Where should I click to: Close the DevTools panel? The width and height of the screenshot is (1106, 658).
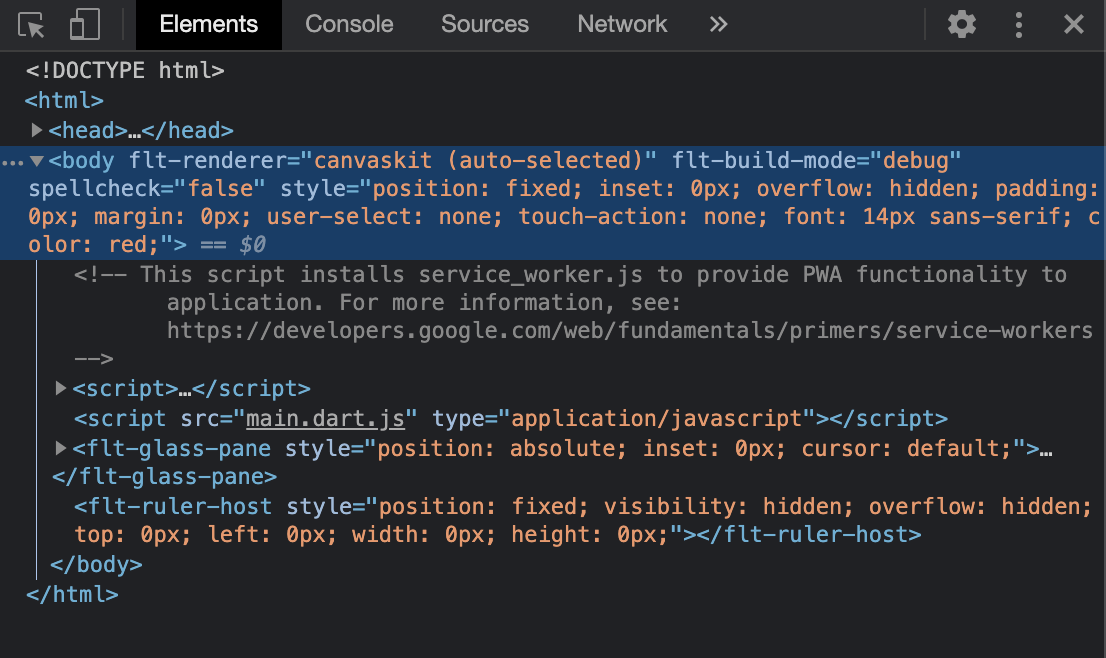pos(1074,25)
